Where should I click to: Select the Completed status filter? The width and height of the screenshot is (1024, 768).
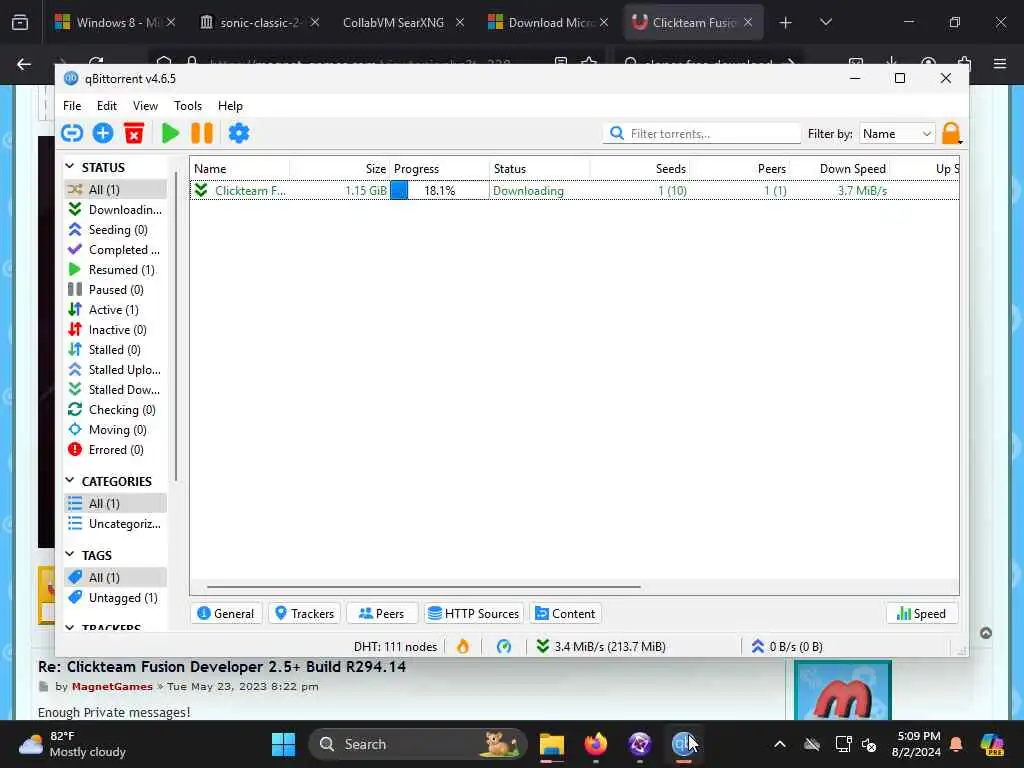115,250
